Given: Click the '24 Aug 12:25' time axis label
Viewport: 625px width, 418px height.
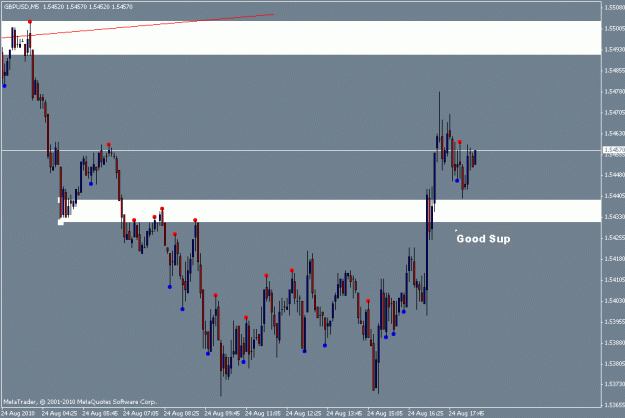Looking at the screenshot, I should 303,413.
